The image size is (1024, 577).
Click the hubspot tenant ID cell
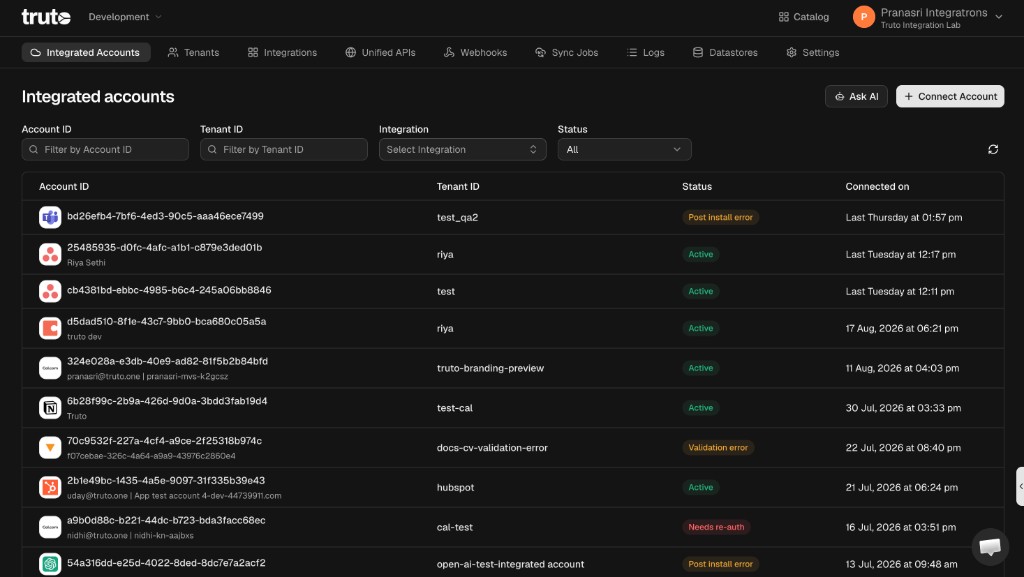(x=455, y=488)
